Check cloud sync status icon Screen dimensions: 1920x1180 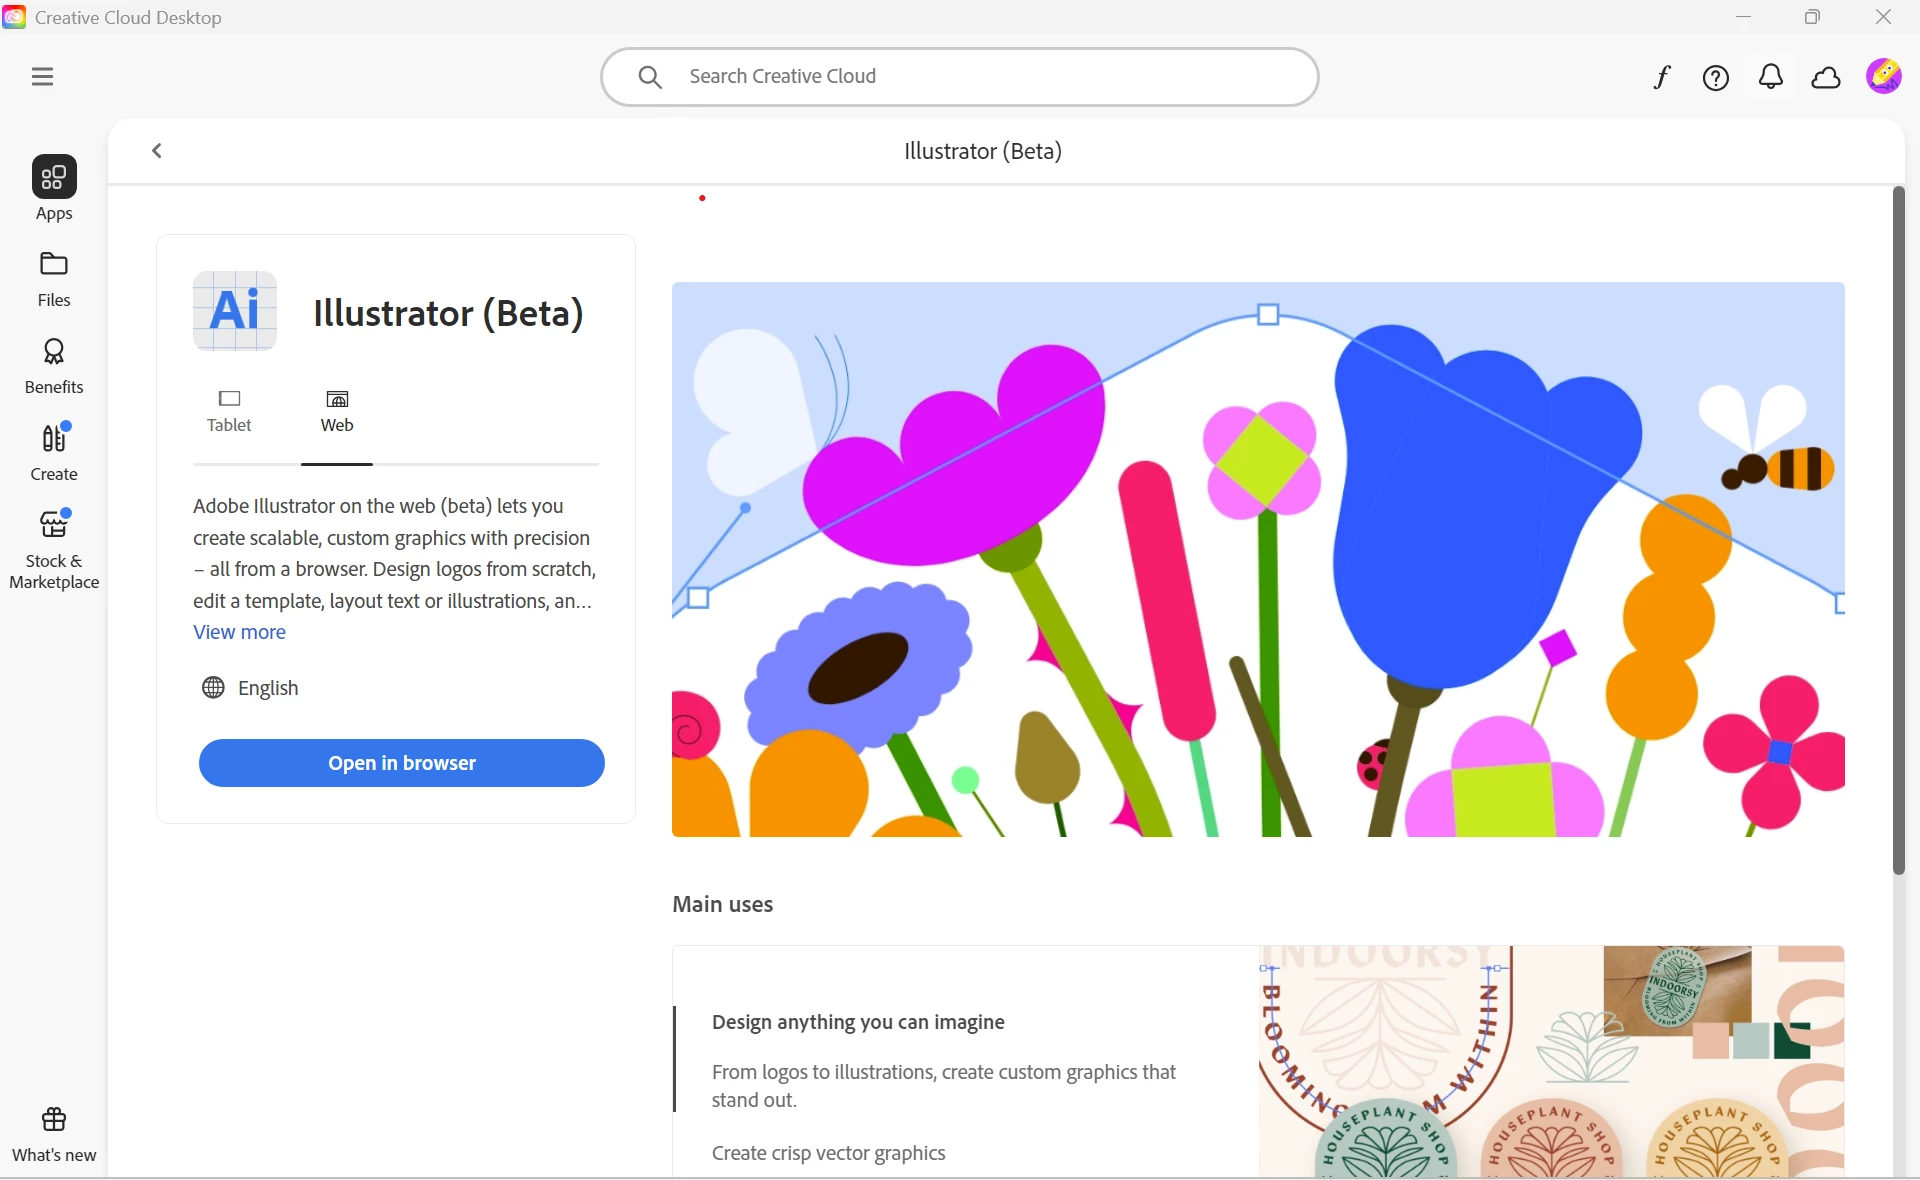[x=1826, y=78]
